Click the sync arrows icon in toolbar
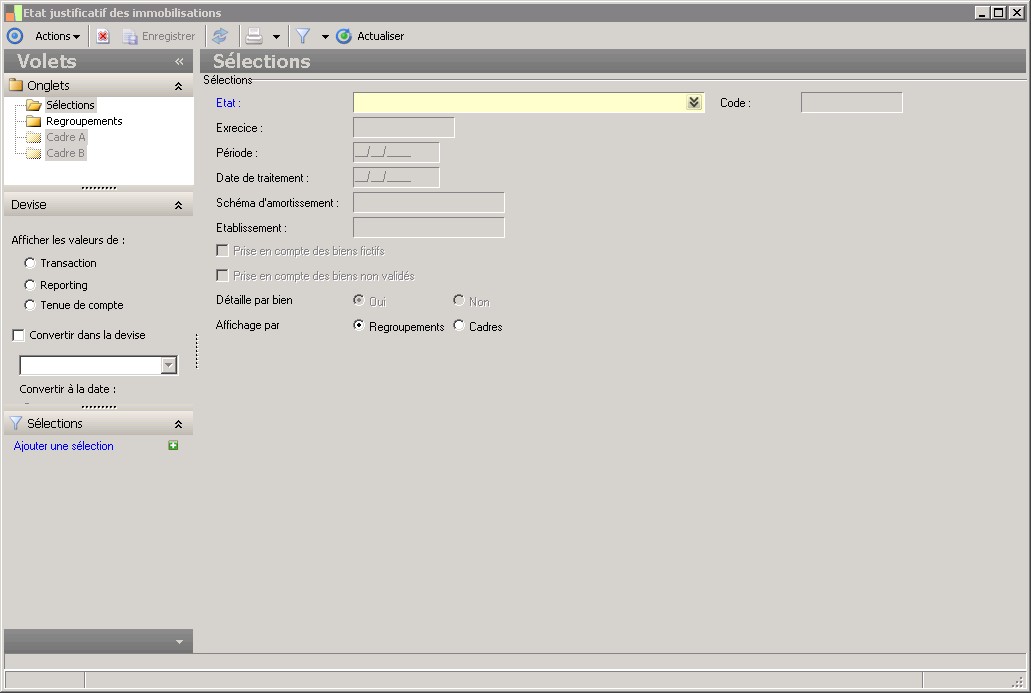The image size is (1031, 693). pos(220,36)
